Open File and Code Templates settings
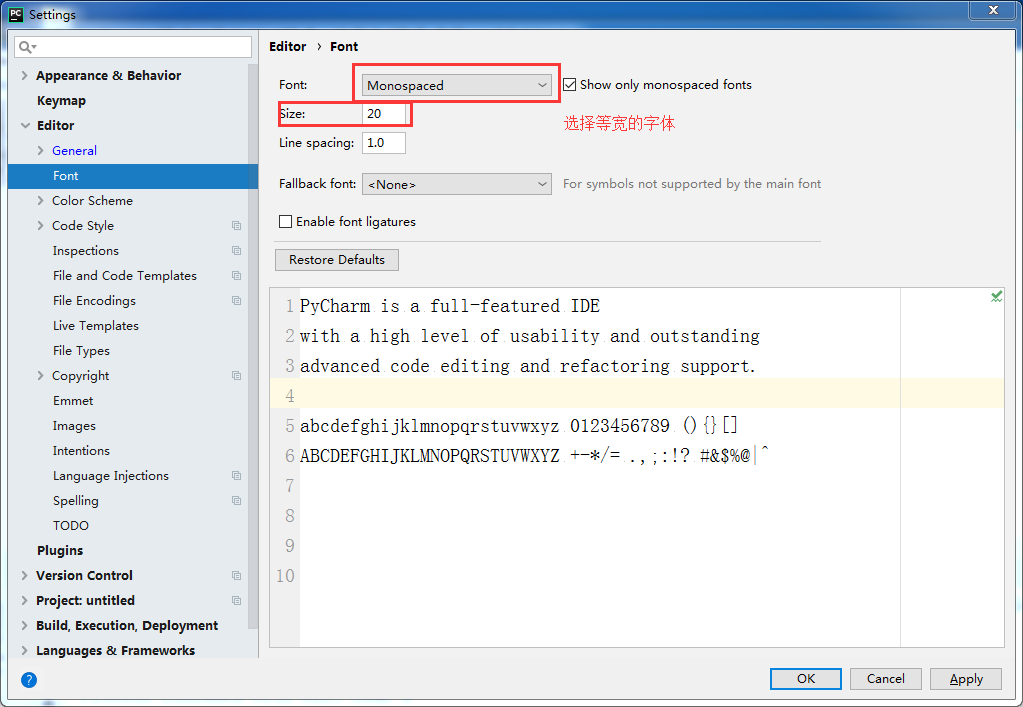Image resolution: width=1023 pixels, height=707 pixels. pos(125,276)
